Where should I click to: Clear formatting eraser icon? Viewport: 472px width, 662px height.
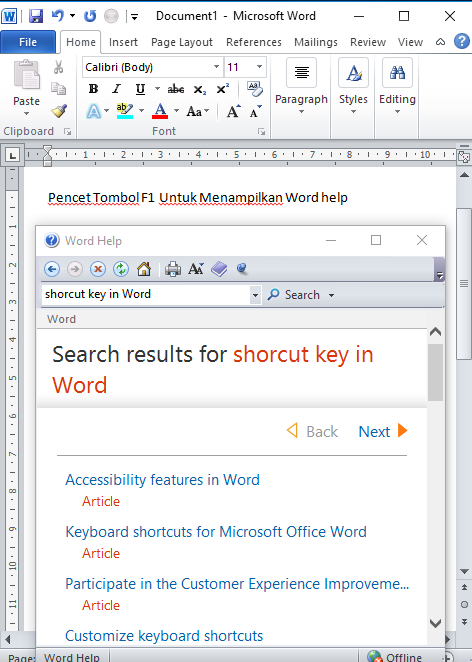[x=255, y=89]
